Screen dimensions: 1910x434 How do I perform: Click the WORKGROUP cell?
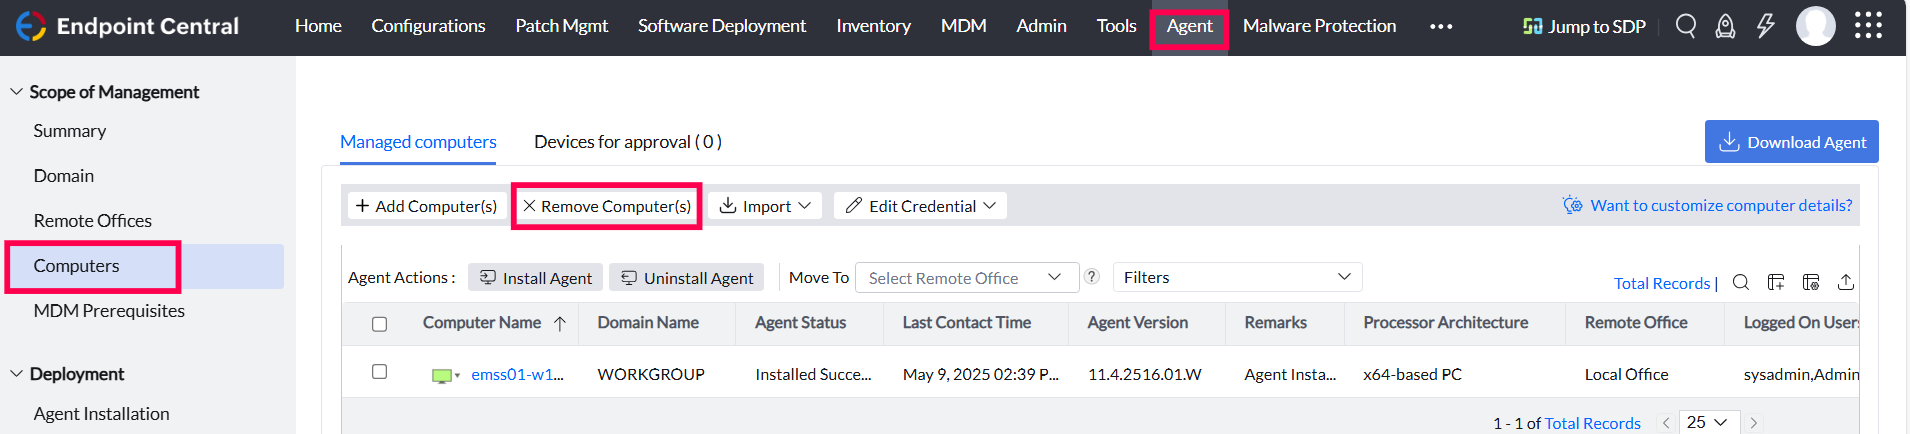tap(651, 374)
